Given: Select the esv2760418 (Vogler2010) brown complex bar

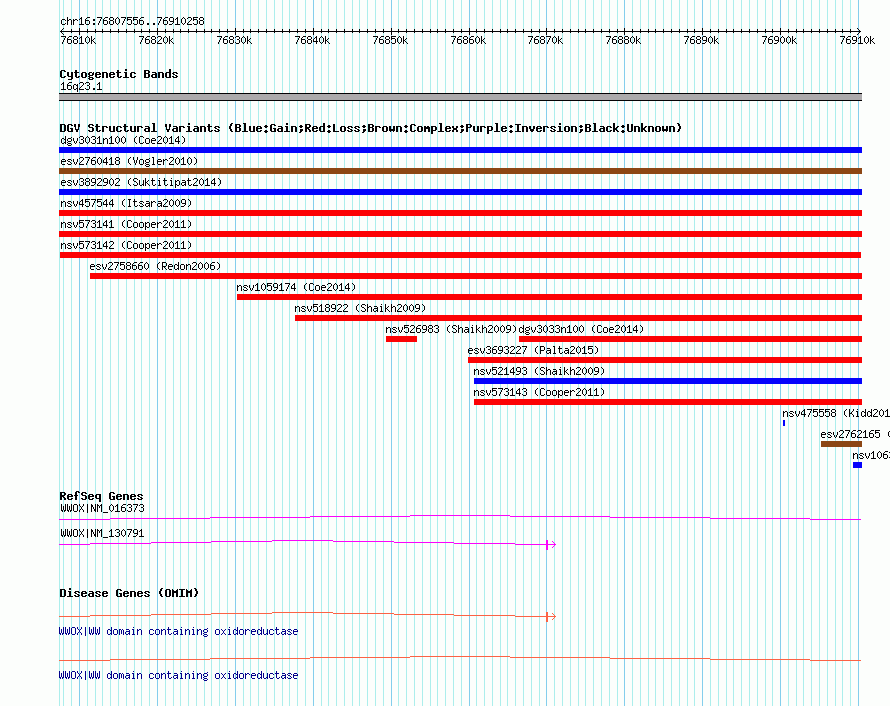Looking at the screenshot, I should coord(460,171).
